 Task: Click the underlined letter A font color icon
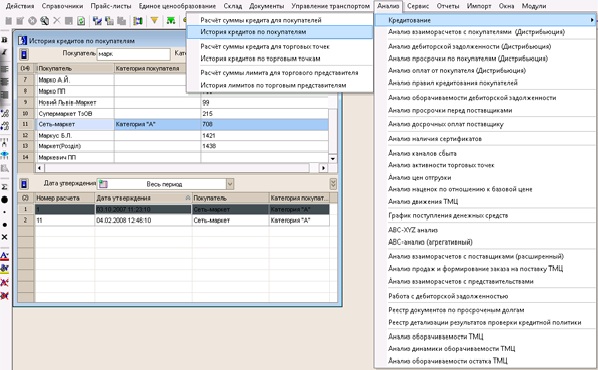(5, 256)
